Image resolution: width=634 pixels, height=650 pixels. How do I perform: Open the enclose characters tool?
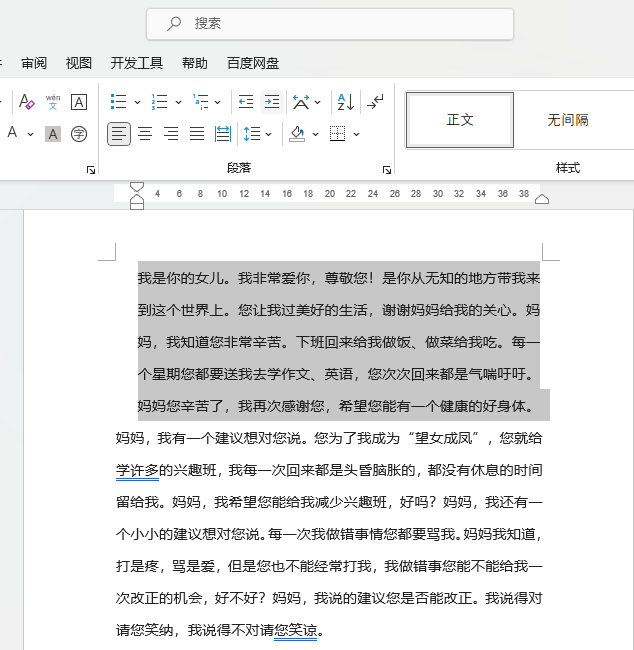tap(79, 134)
